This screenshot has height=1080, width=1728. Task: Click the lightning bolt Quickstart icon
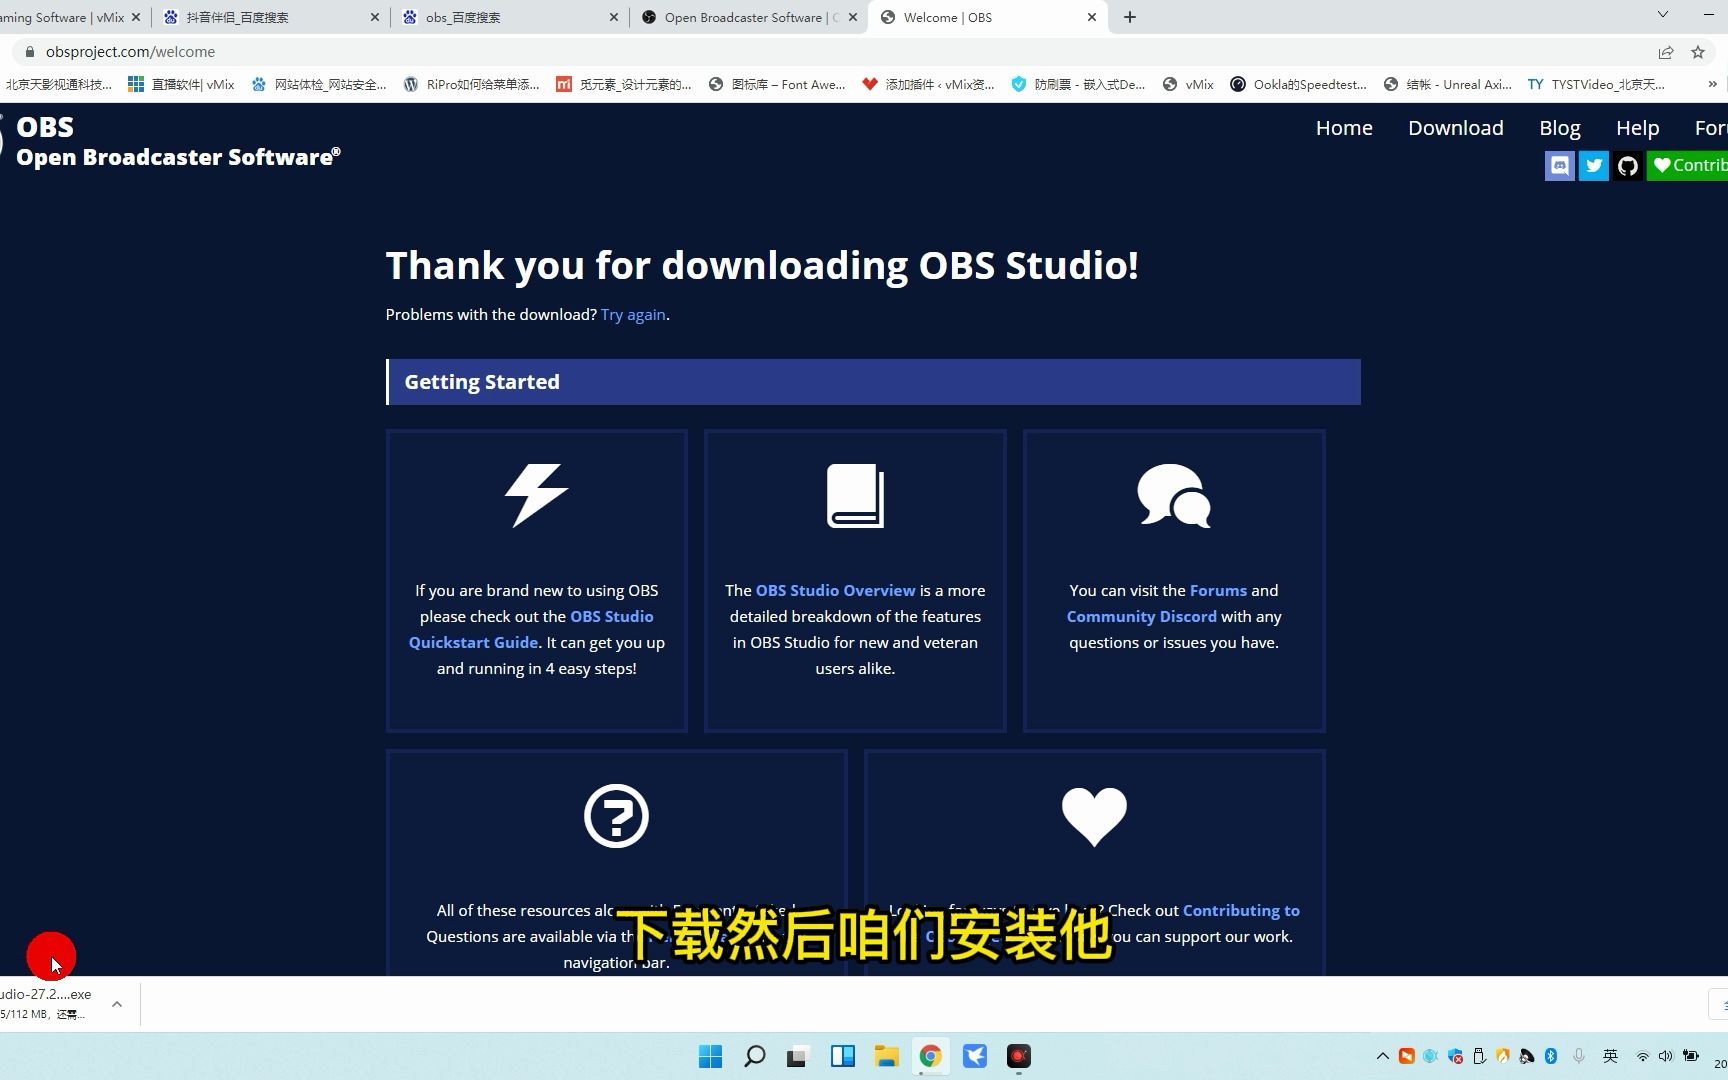coord(536,495)
